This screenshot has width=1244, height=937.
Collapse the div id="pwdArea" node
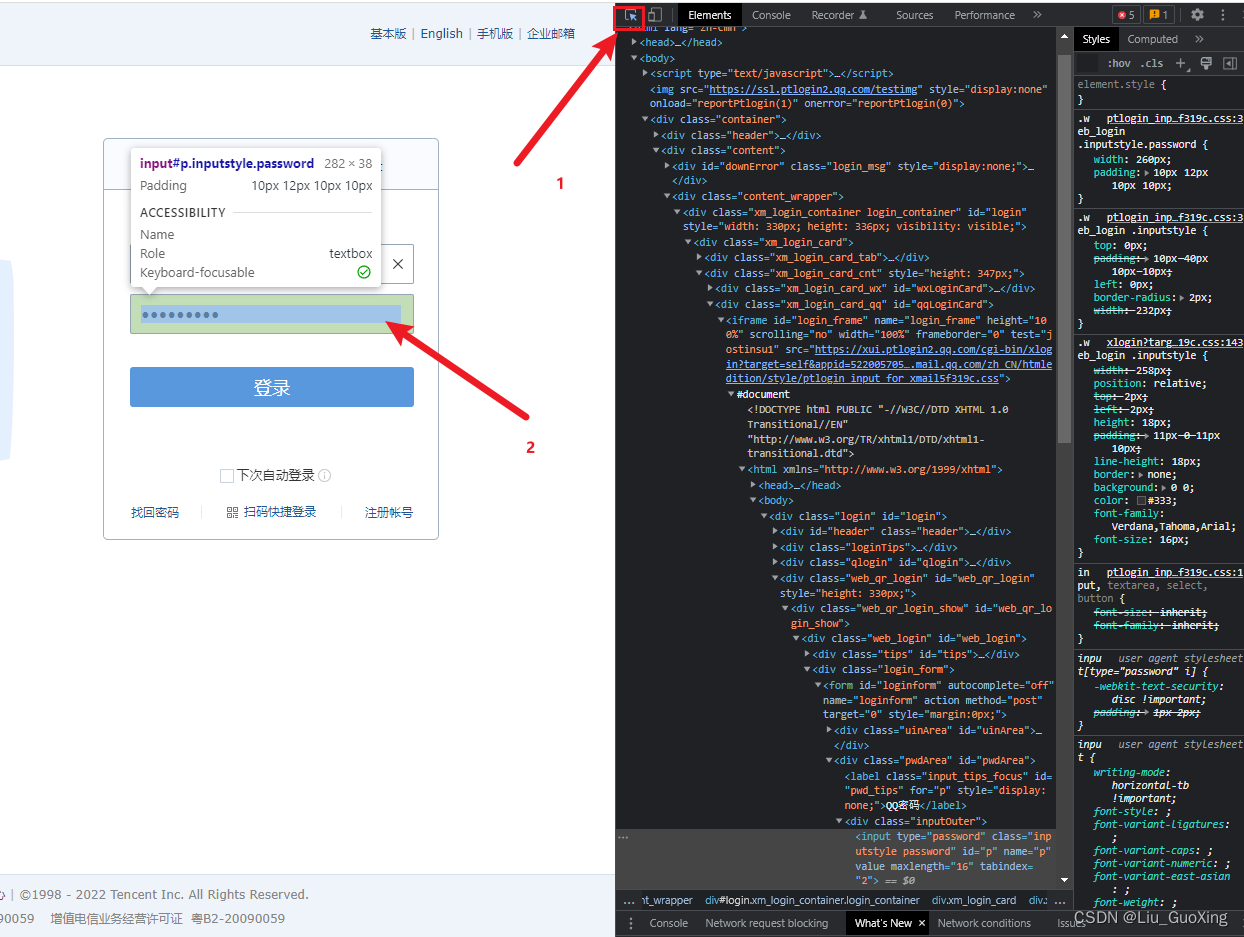(829, 761)
